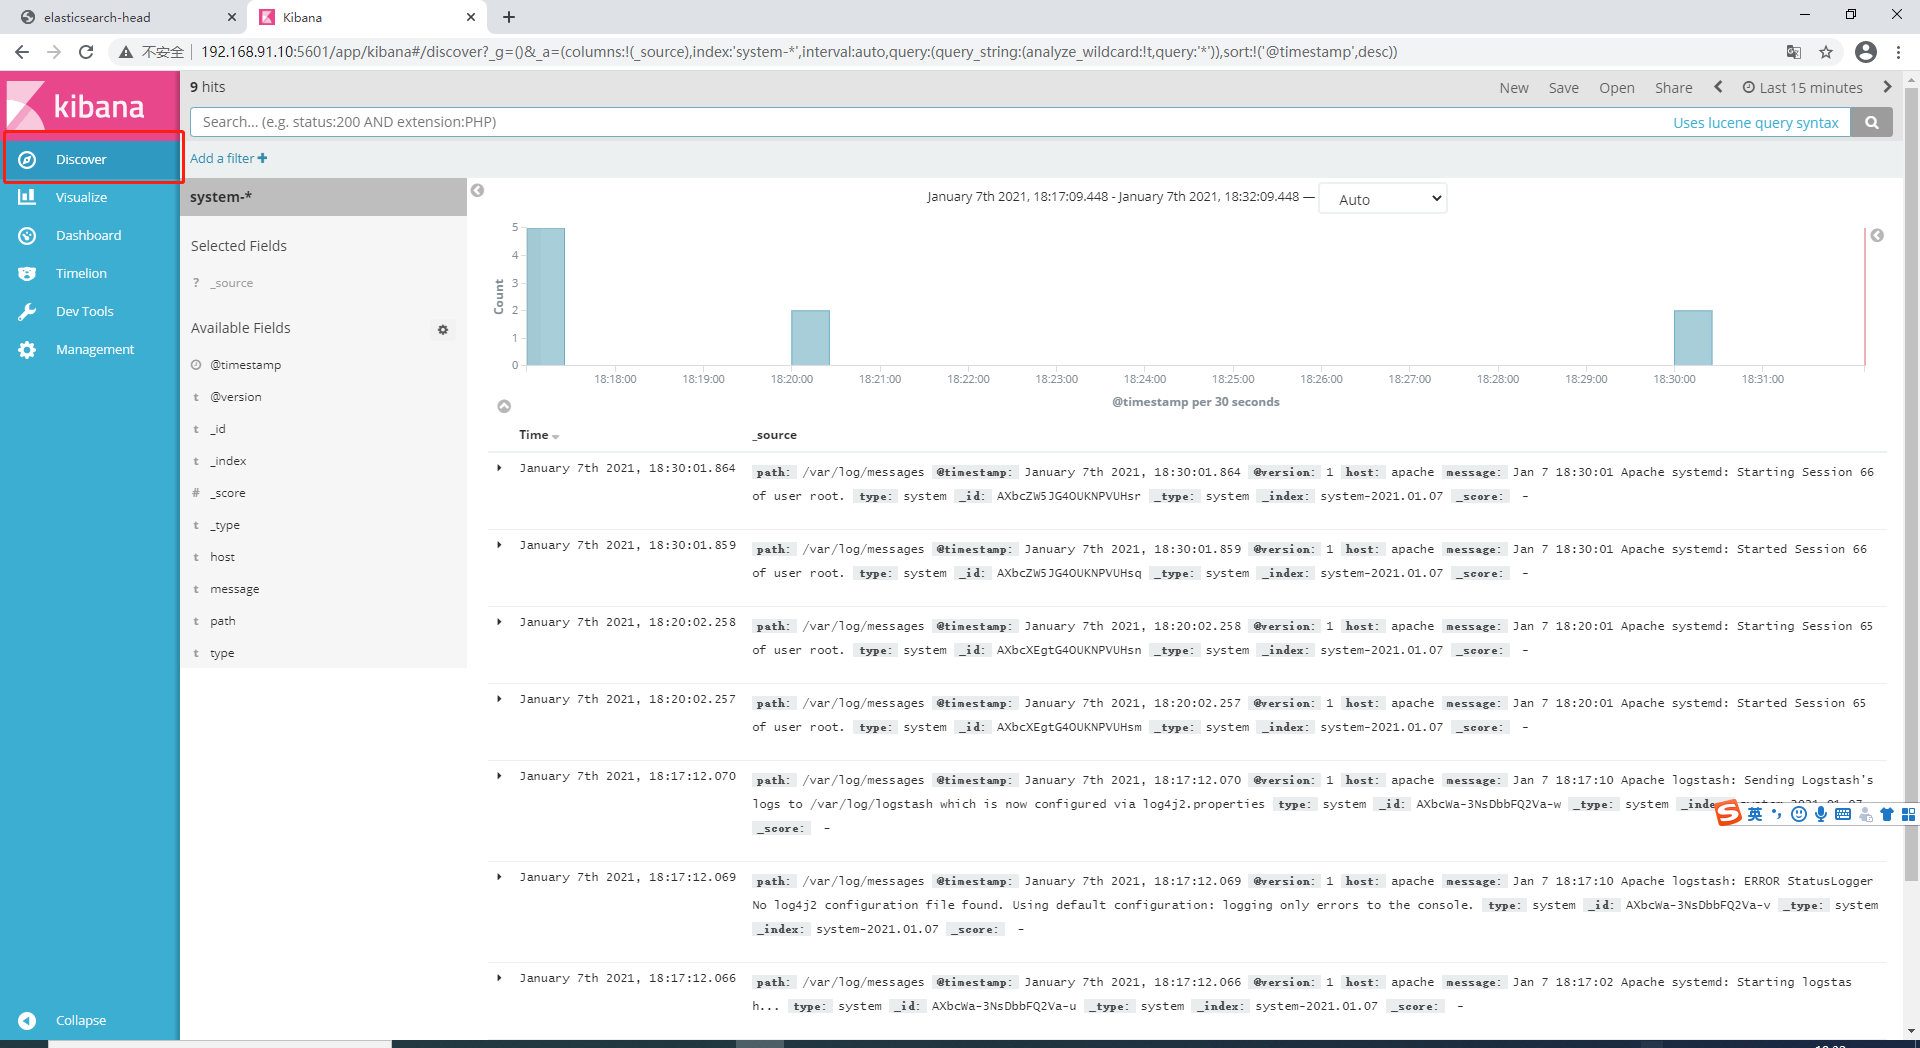Open browser profile account icon
Viewport: 1920px width, 1048px height.
click(1865, 52)
